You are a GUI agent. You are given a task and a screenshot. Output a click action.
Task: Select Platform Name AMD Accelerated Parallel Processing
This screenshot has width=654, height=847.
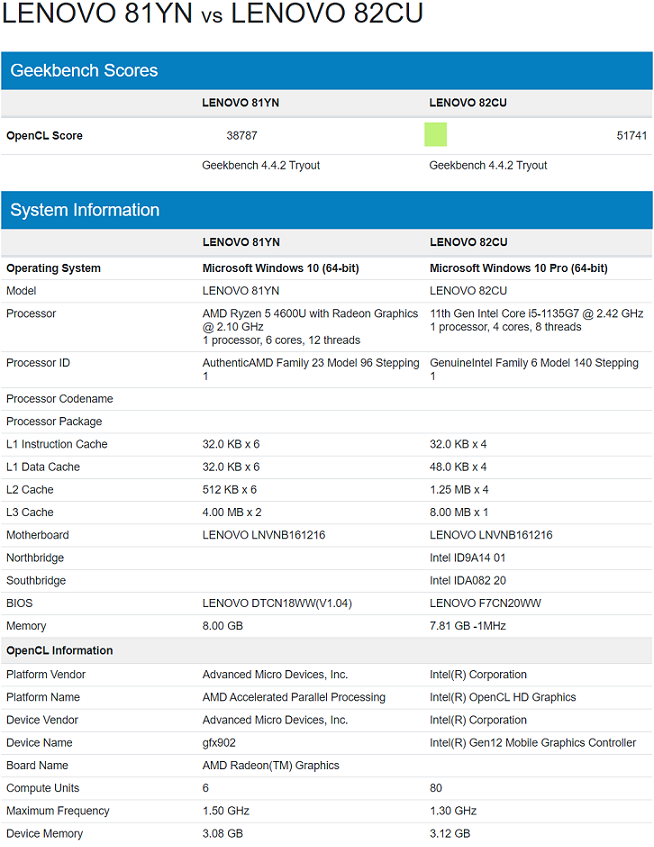294,697
